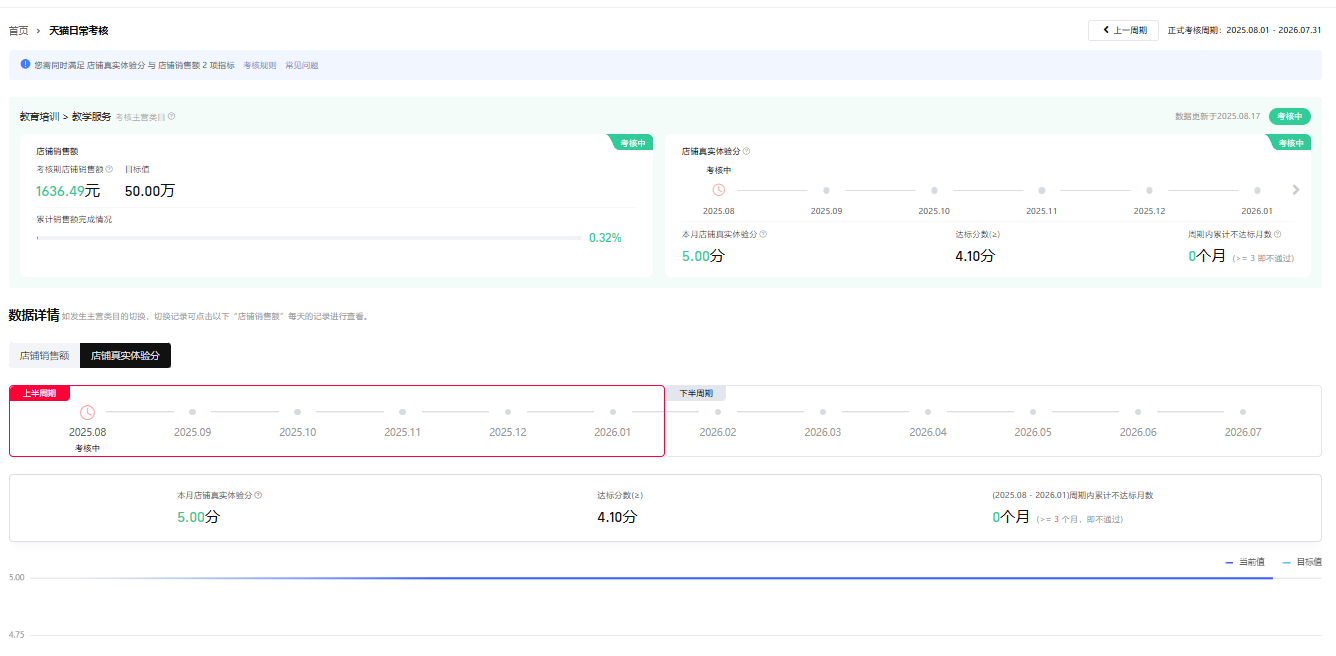Click help icon next to 周期内累计不达标月数
Screen dimensions: 1336x656
[x=1277, y=234]
